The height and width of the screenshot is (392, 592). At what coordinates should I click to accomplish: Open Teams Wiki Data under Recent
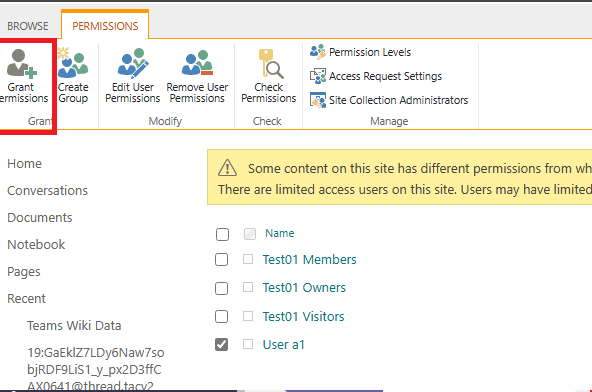coord(74,326)
